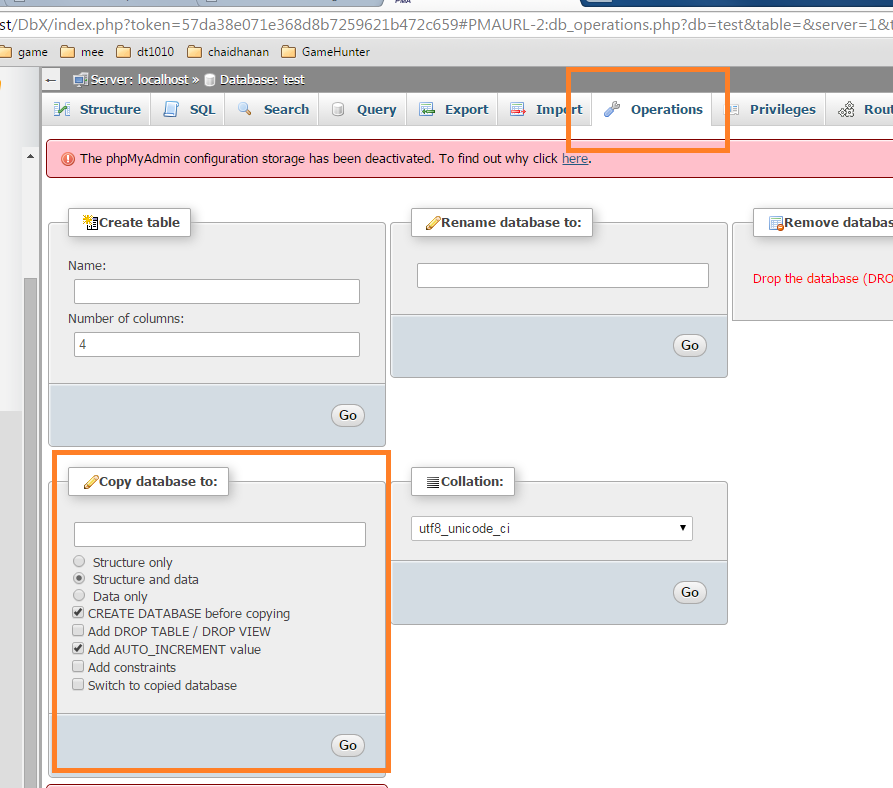
Task: Click the Rename database pencil icon
Action: pos(433,223)
